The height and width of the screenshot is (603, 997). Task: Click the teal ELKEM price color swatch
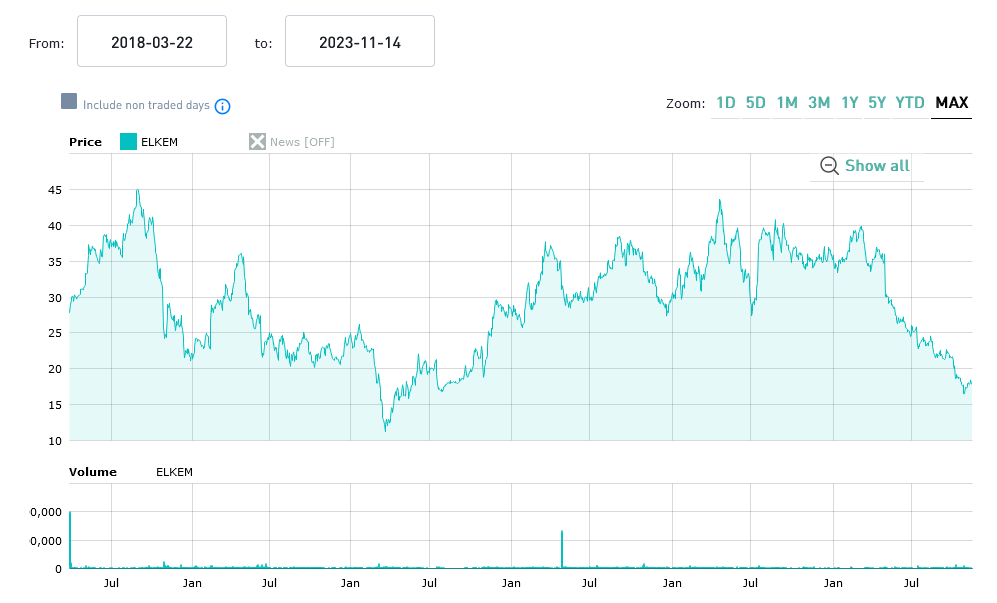click(x=128, y=142)
